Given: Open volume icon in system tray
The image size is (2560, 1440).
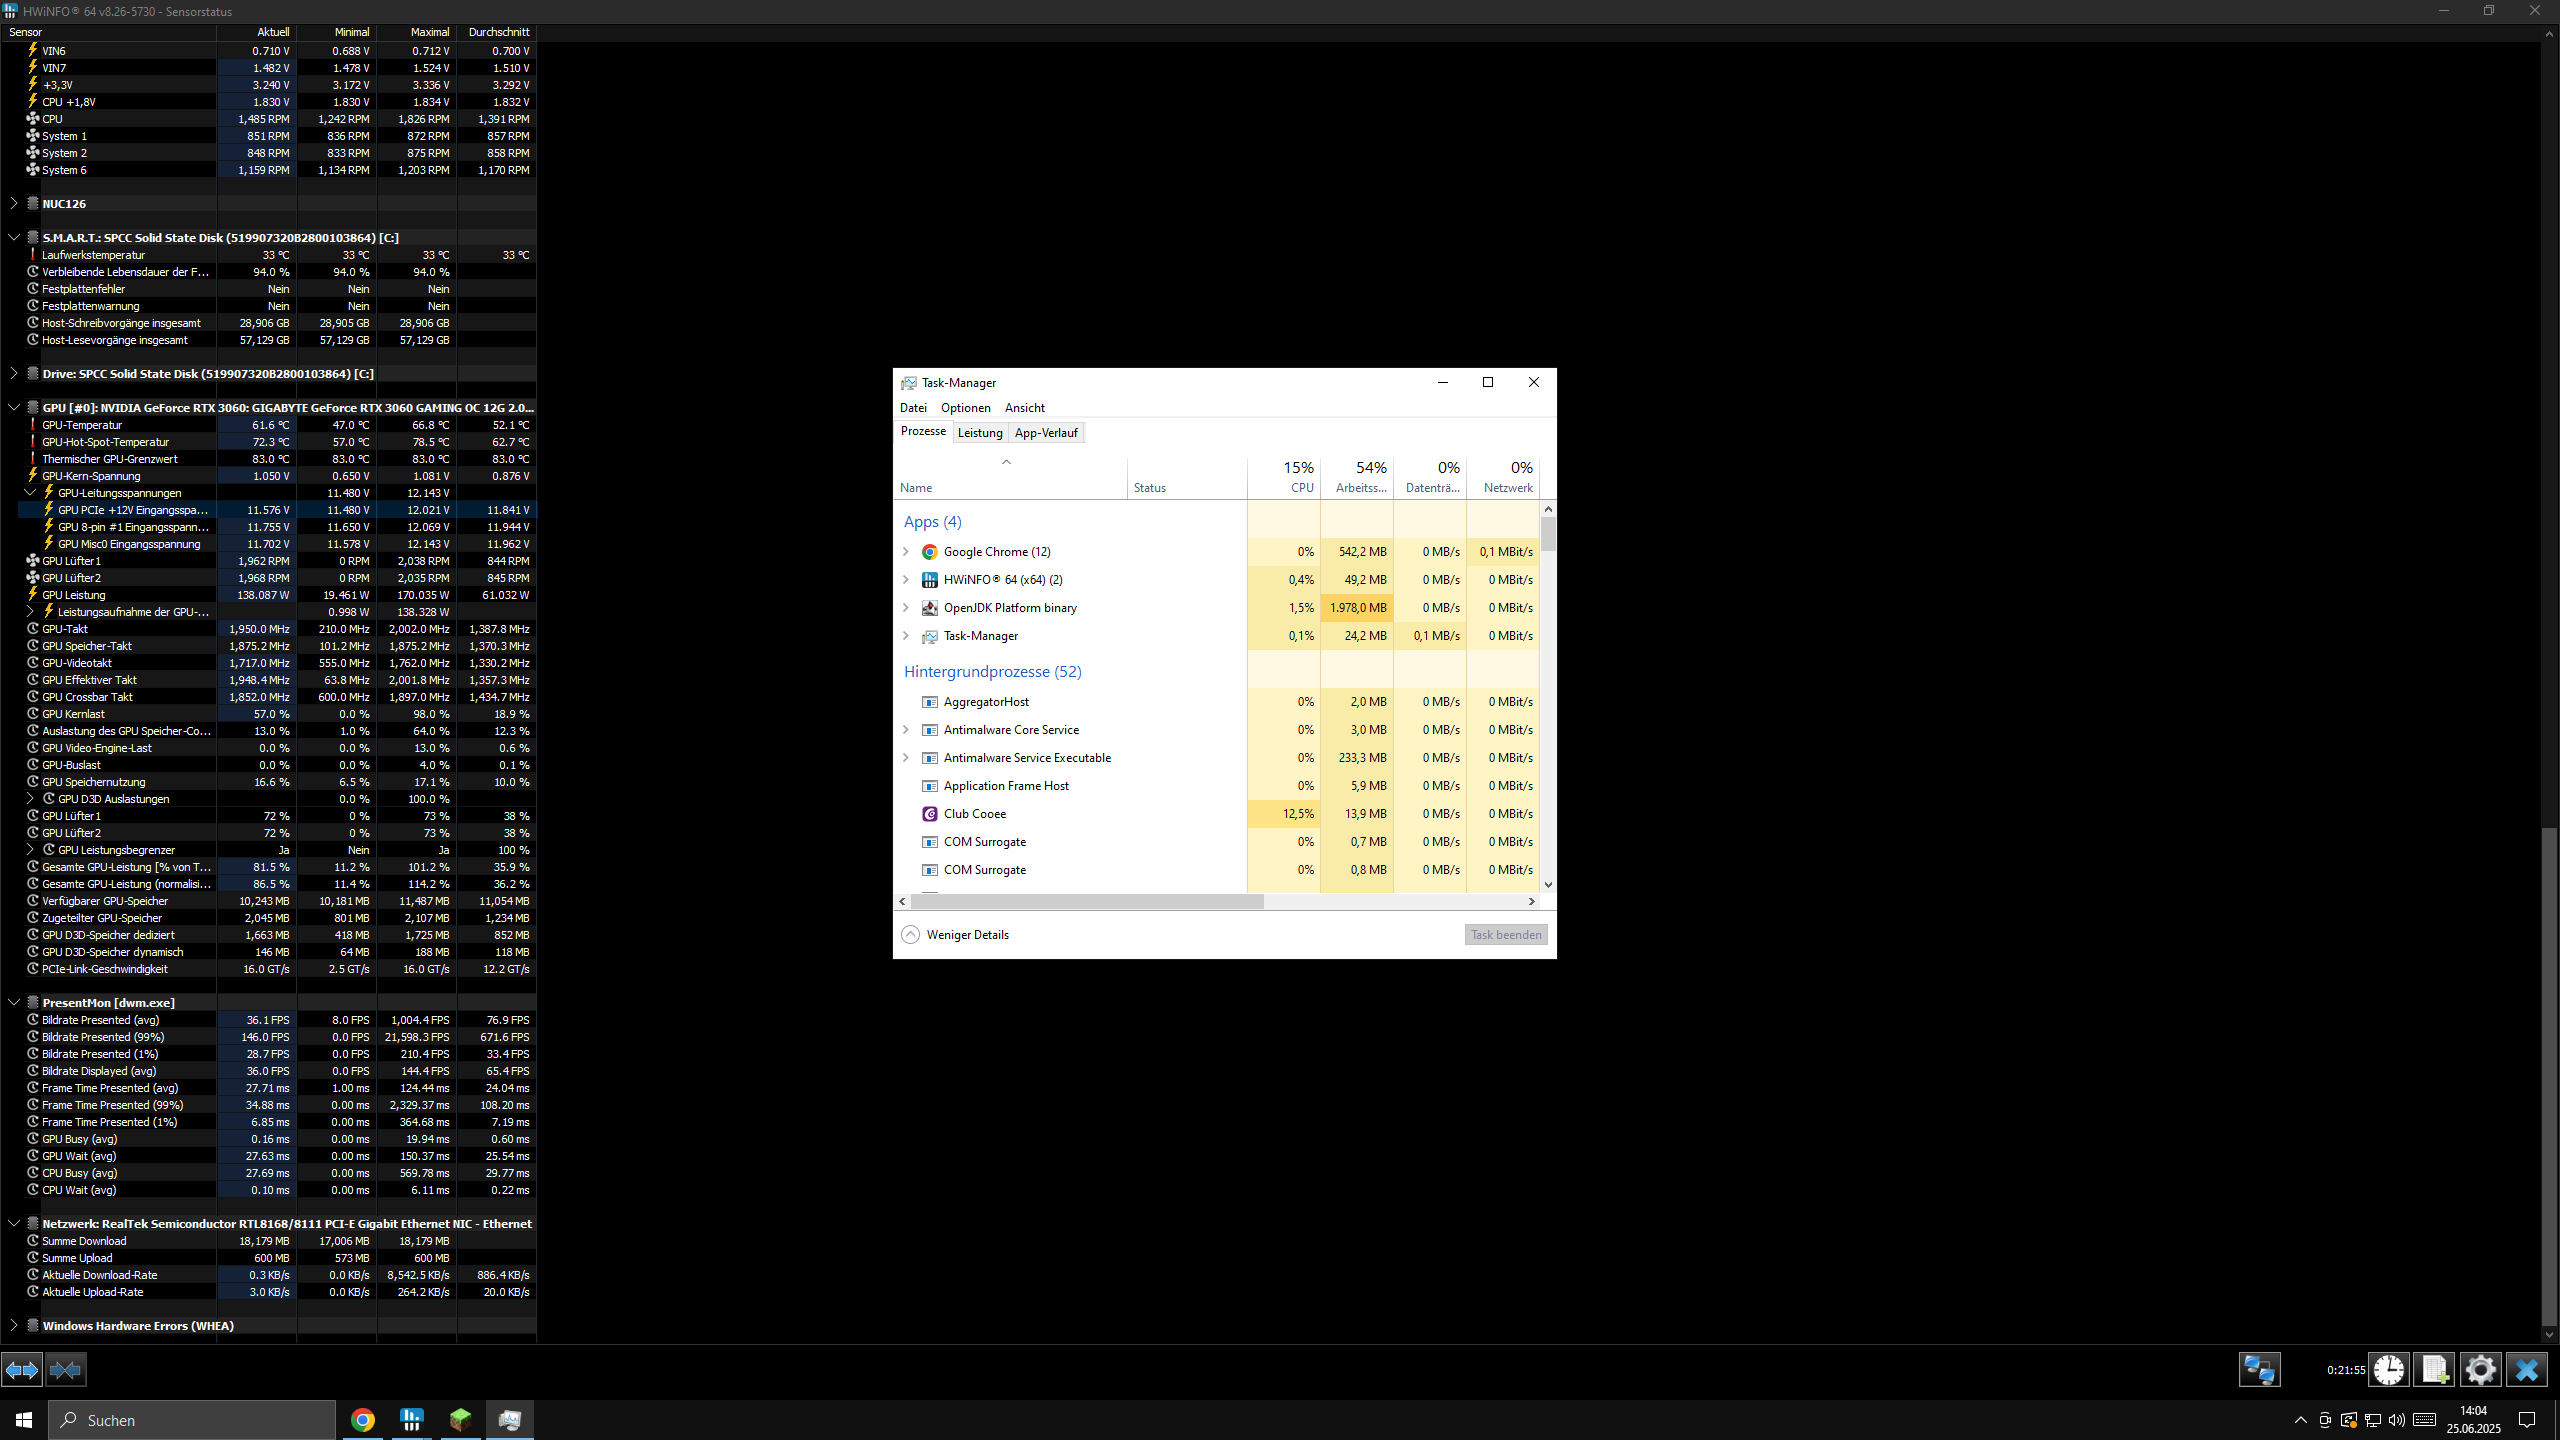Looking at the screenshot, I should click(x=2396, y=1420).
